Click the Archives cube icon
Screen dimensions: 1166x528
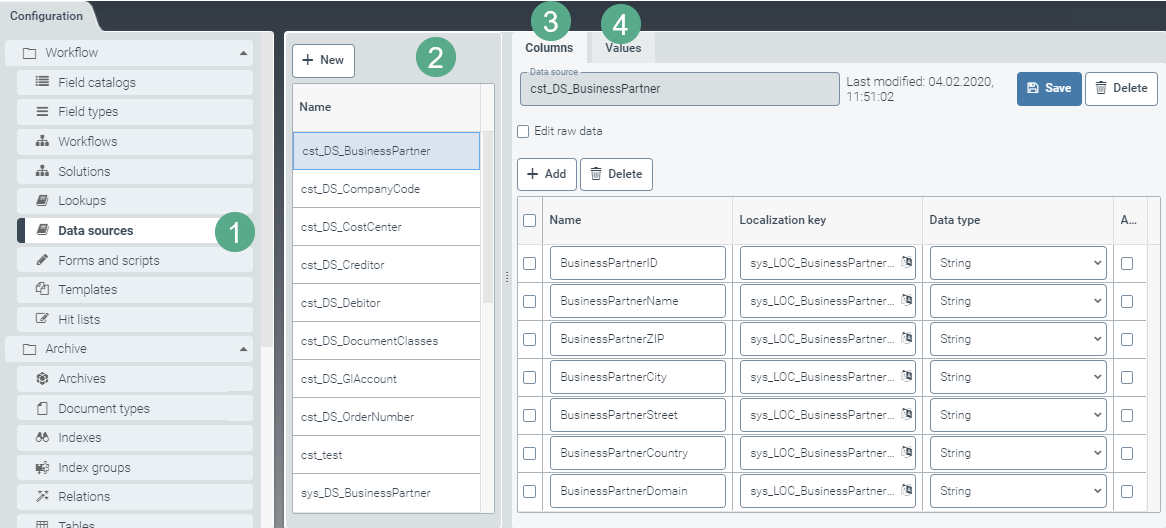(x=42, y=378)
